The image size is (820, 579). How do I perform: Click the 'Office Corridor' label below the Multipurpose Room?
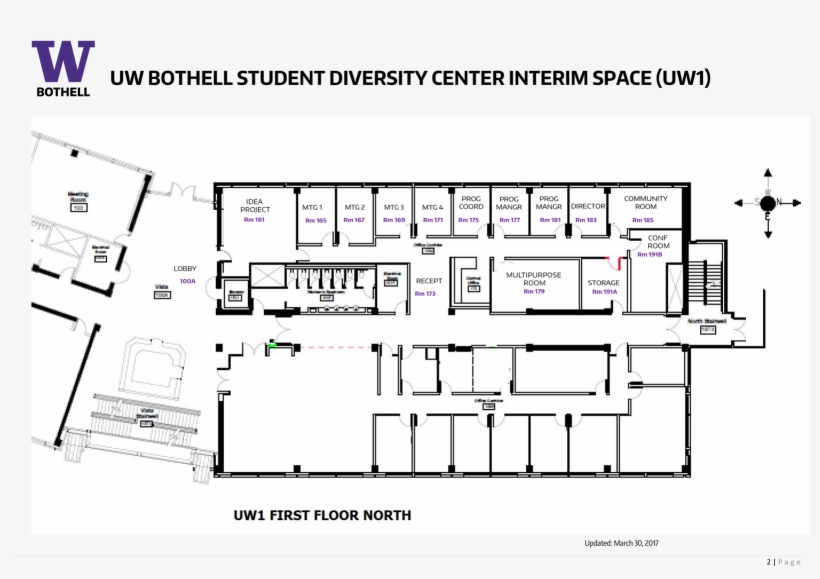coord(489,401)
